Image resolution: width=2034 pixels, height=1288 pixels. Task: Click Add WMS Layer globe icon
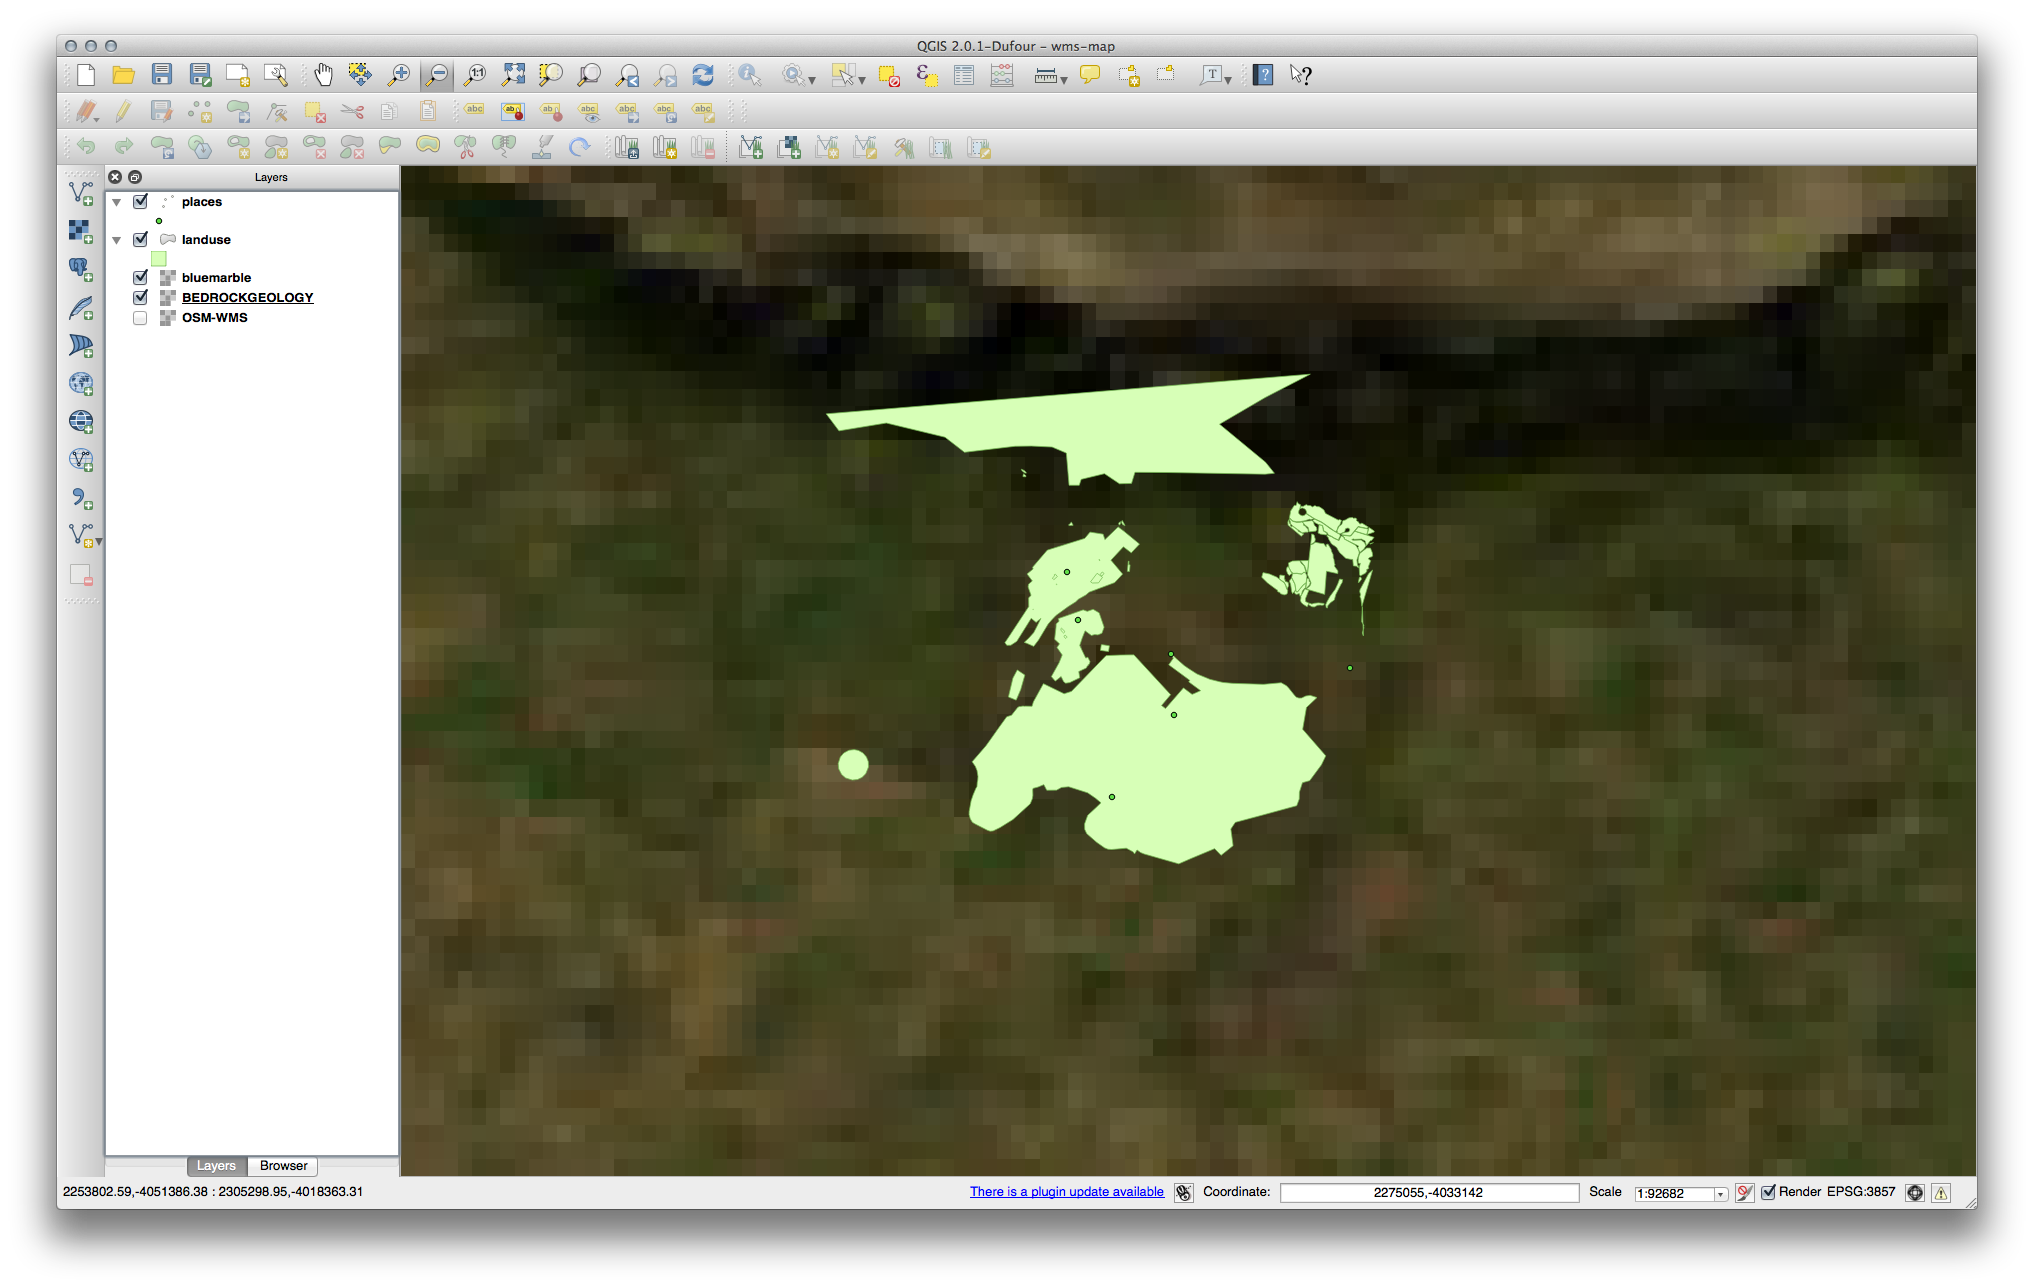[81, 384]
